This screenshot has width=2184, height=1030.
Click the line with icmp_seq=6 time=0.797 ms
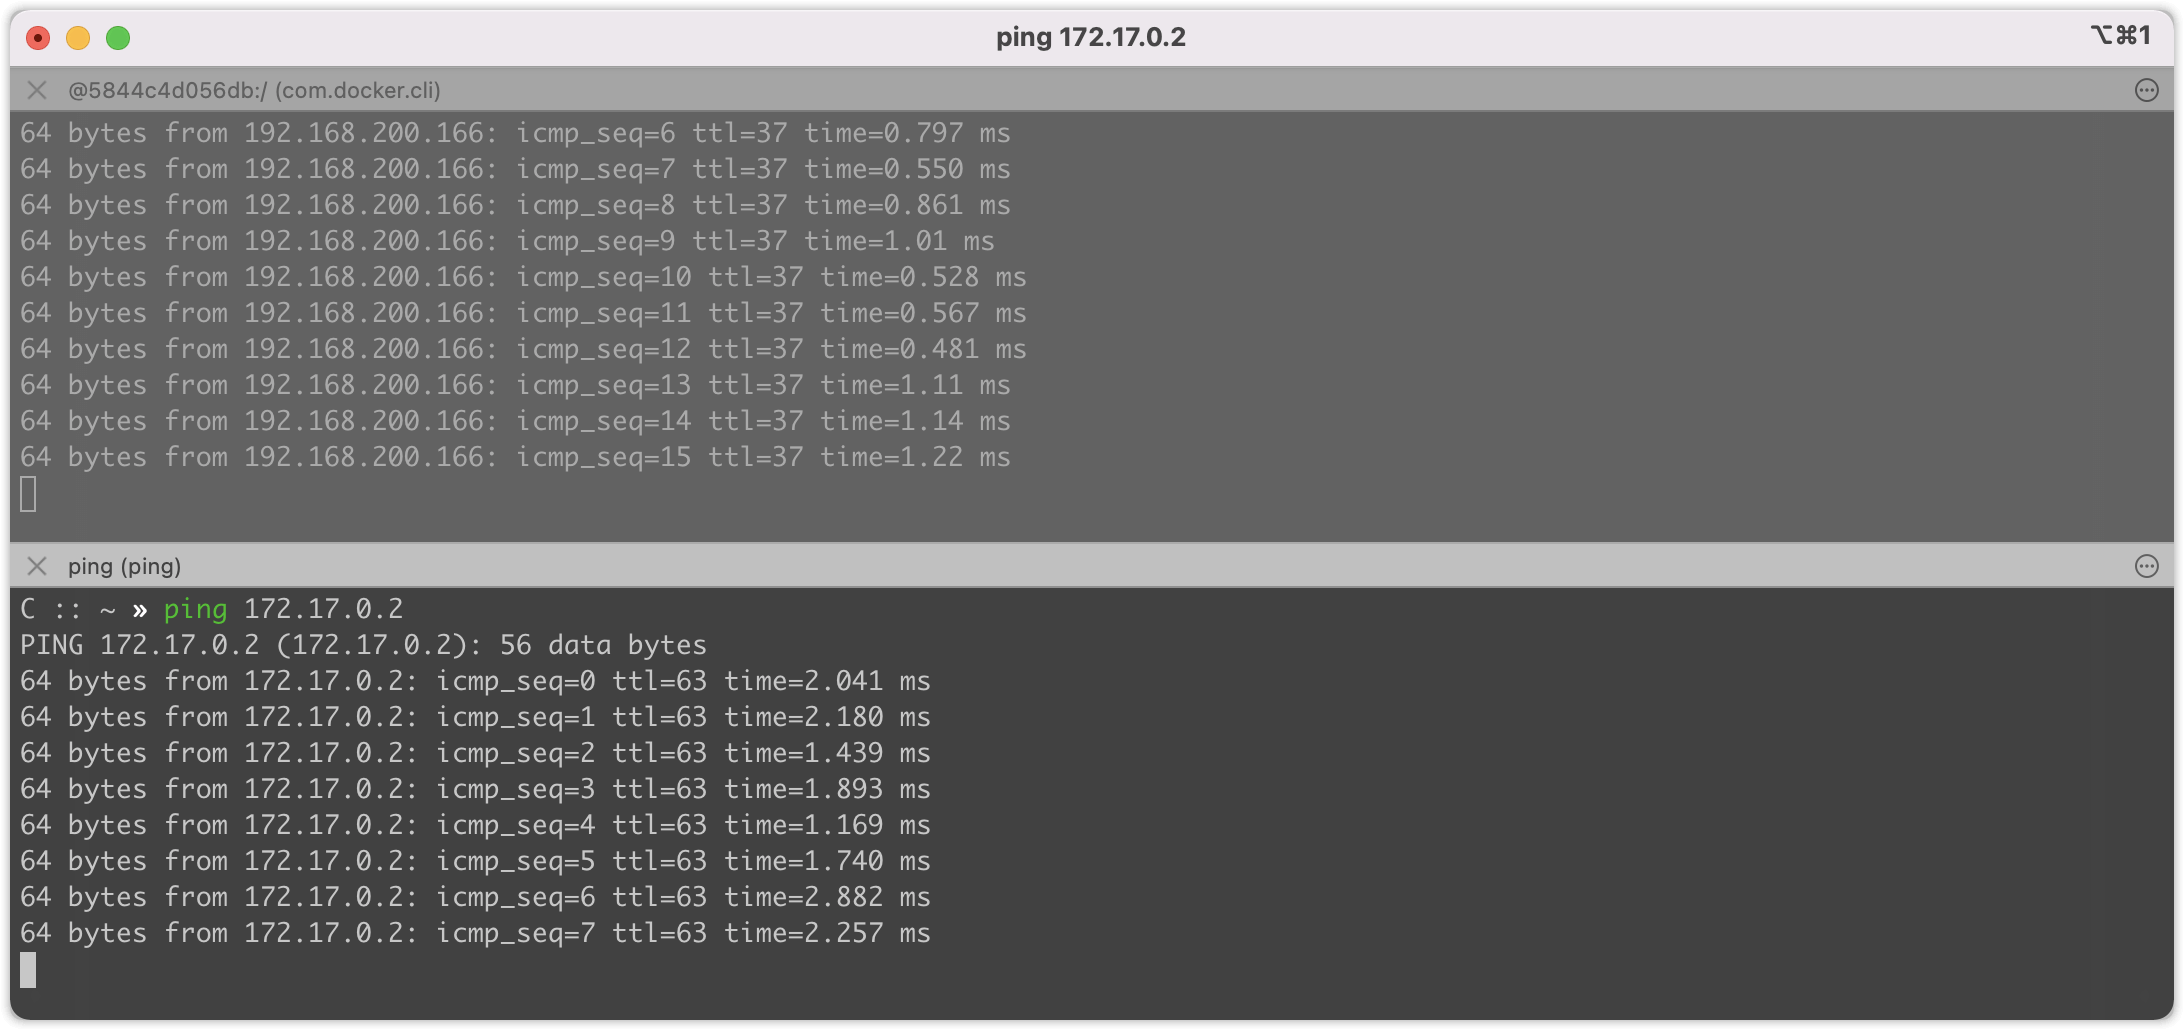(515, 133)
